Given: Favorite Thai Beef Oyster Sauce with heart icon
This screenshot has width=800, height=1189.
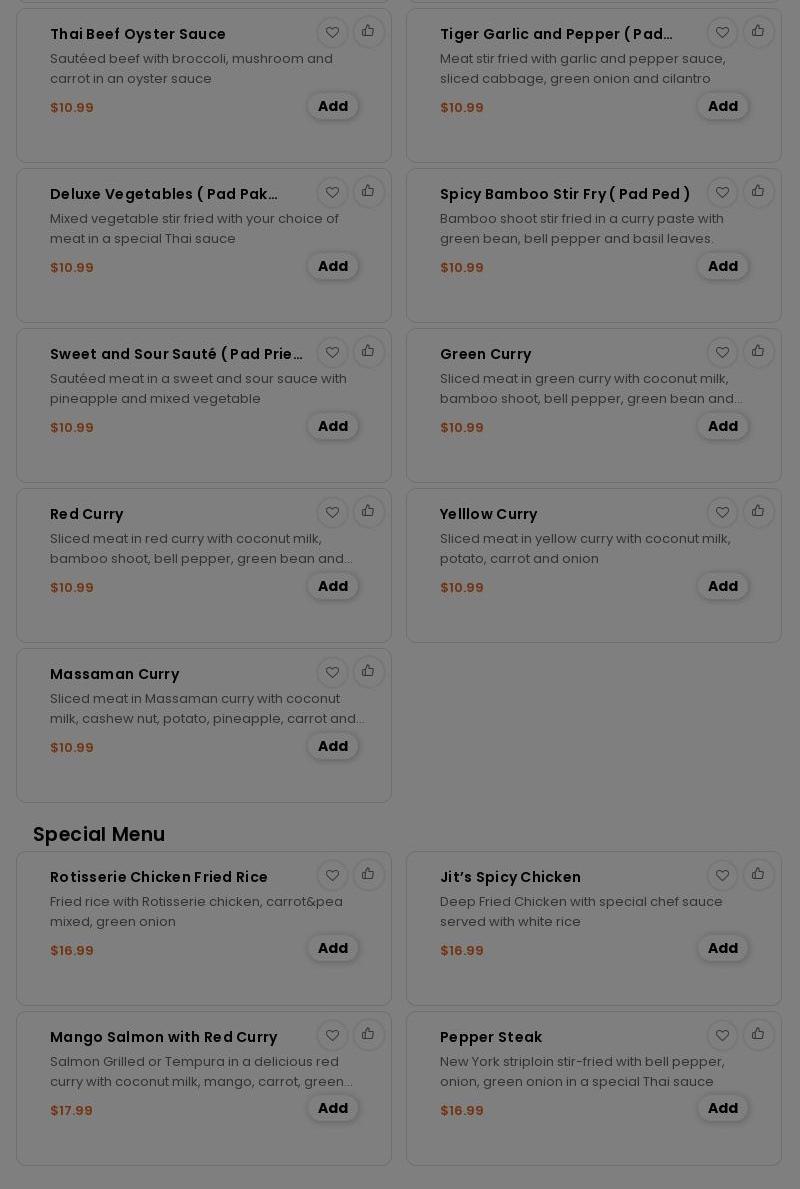Looking at the screenshot, I should [x=332, y=33].
